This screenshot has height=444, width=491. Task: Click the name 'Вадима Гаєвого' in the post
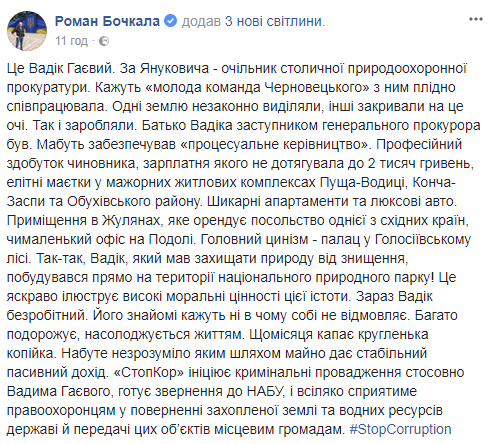point(58,391)
